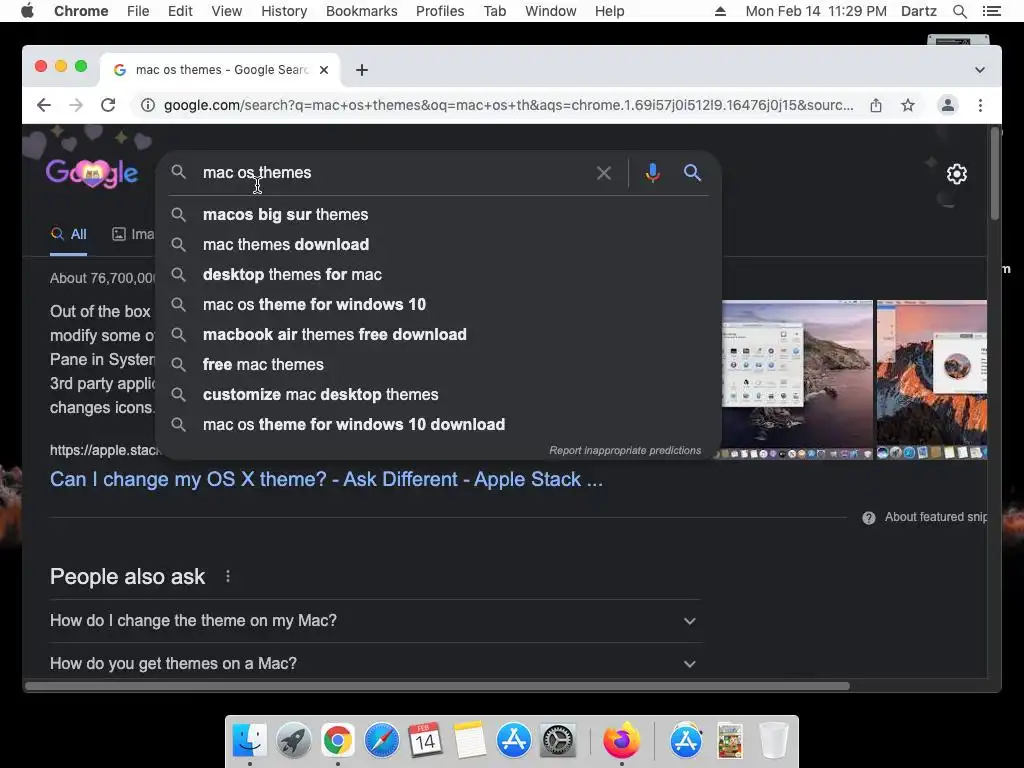
Task: Bookmark this tab with star icon
Action: pos(908,105)
